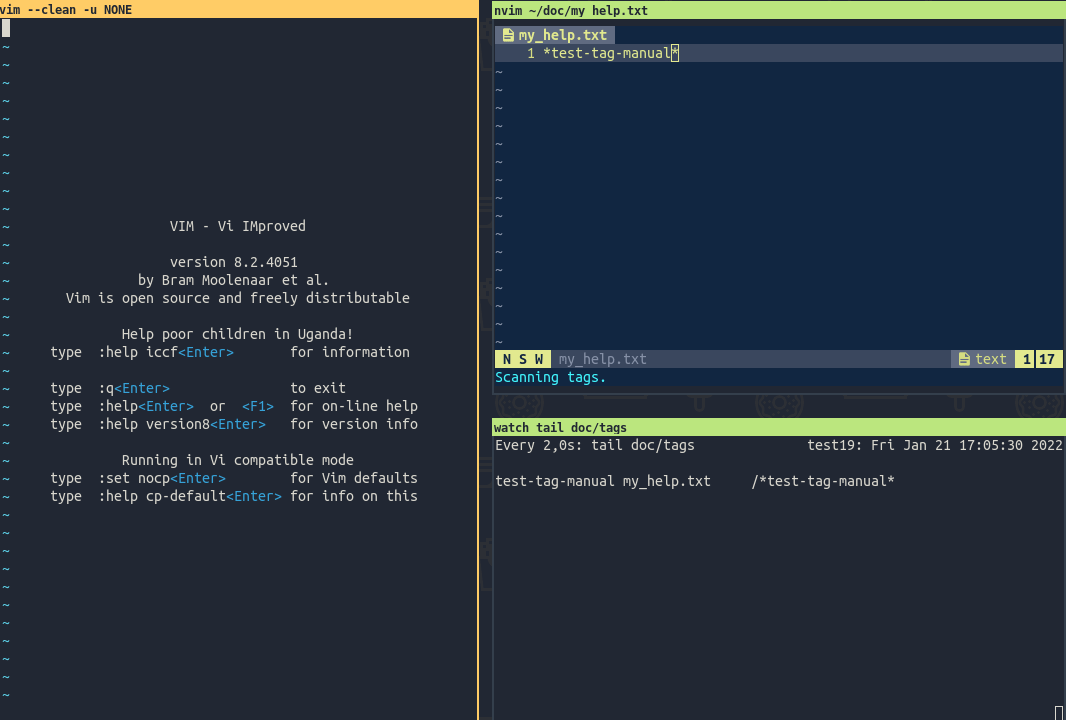Viewport: 1066px width, 720px height.
Task: Click the ':q<Enter>' command text
Action: click(134, 388)
